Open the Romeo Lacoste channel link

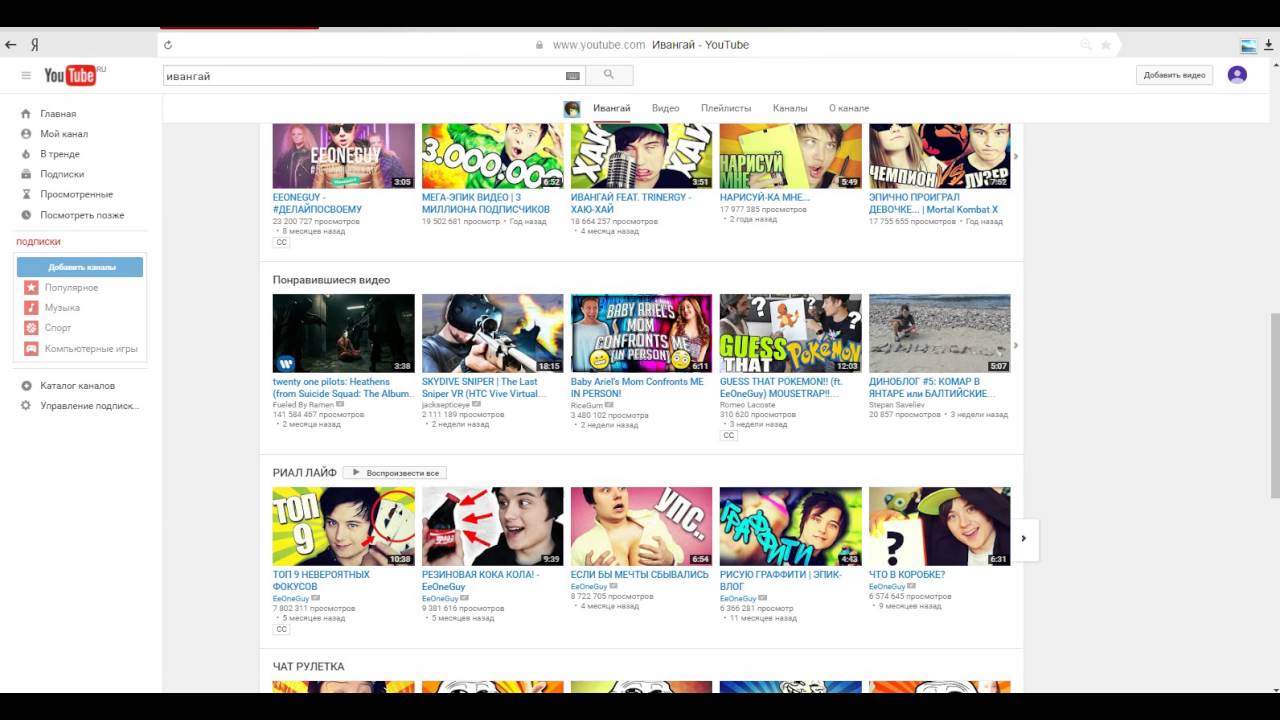click(x=747, y=405)
